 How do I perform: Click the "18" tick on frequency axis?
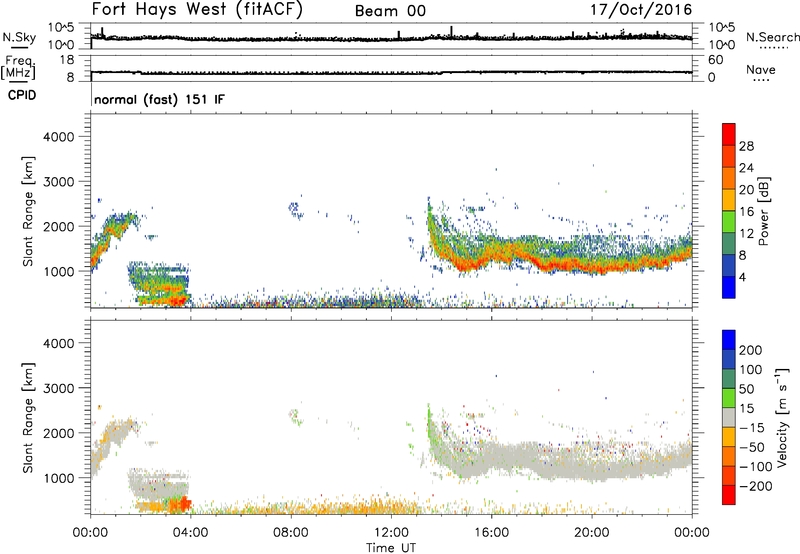[x=67, y=60]
